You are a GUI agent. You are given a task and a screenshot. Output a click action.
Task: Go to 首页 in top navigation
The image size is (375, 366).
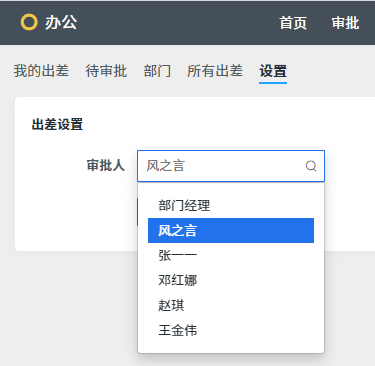[x=293, y=23]
